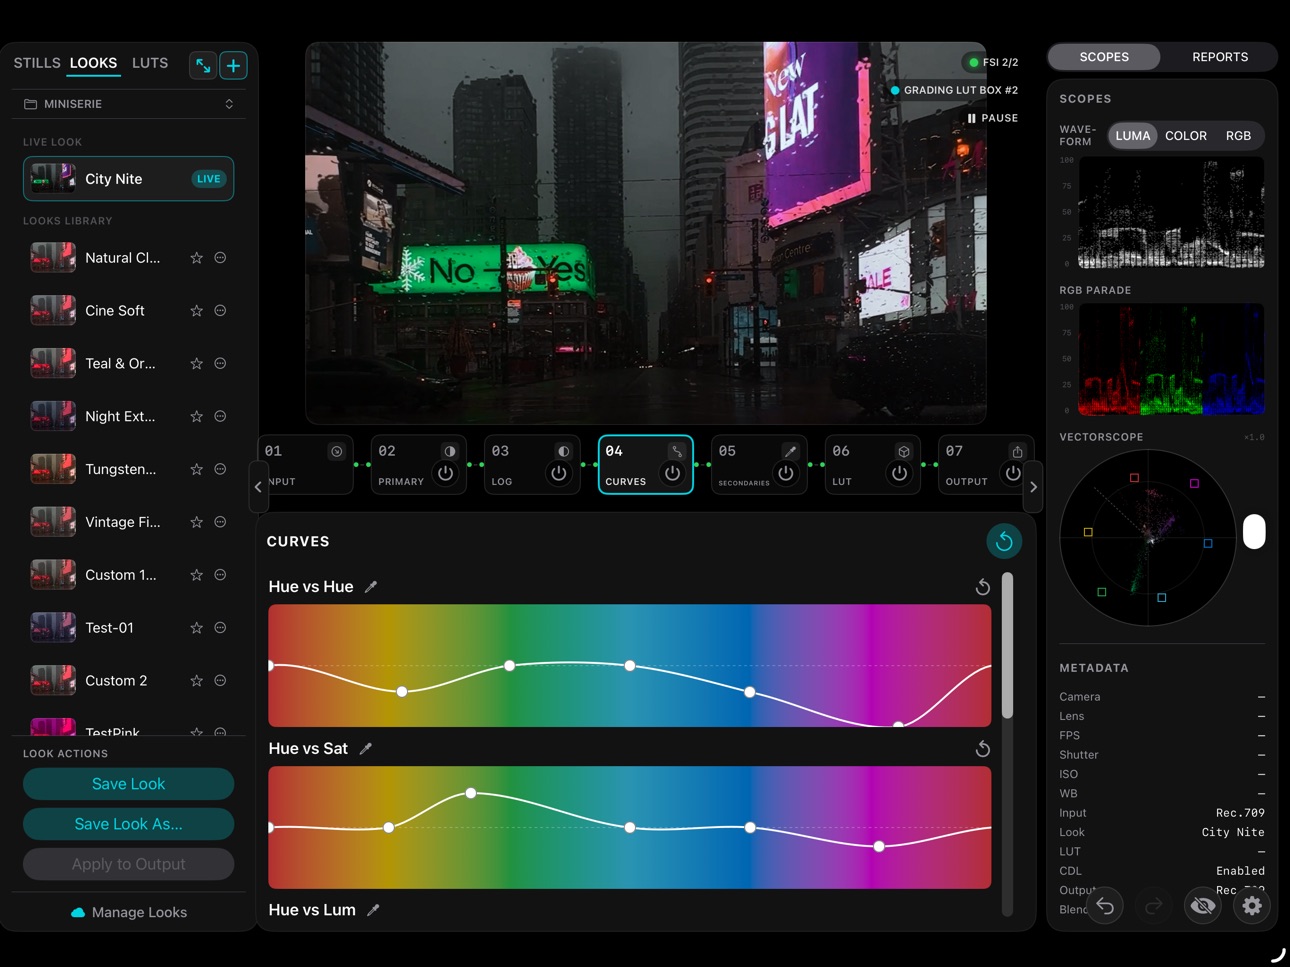Click Save Look As... button
The image size is (1290, 967).
coord(128,824)
